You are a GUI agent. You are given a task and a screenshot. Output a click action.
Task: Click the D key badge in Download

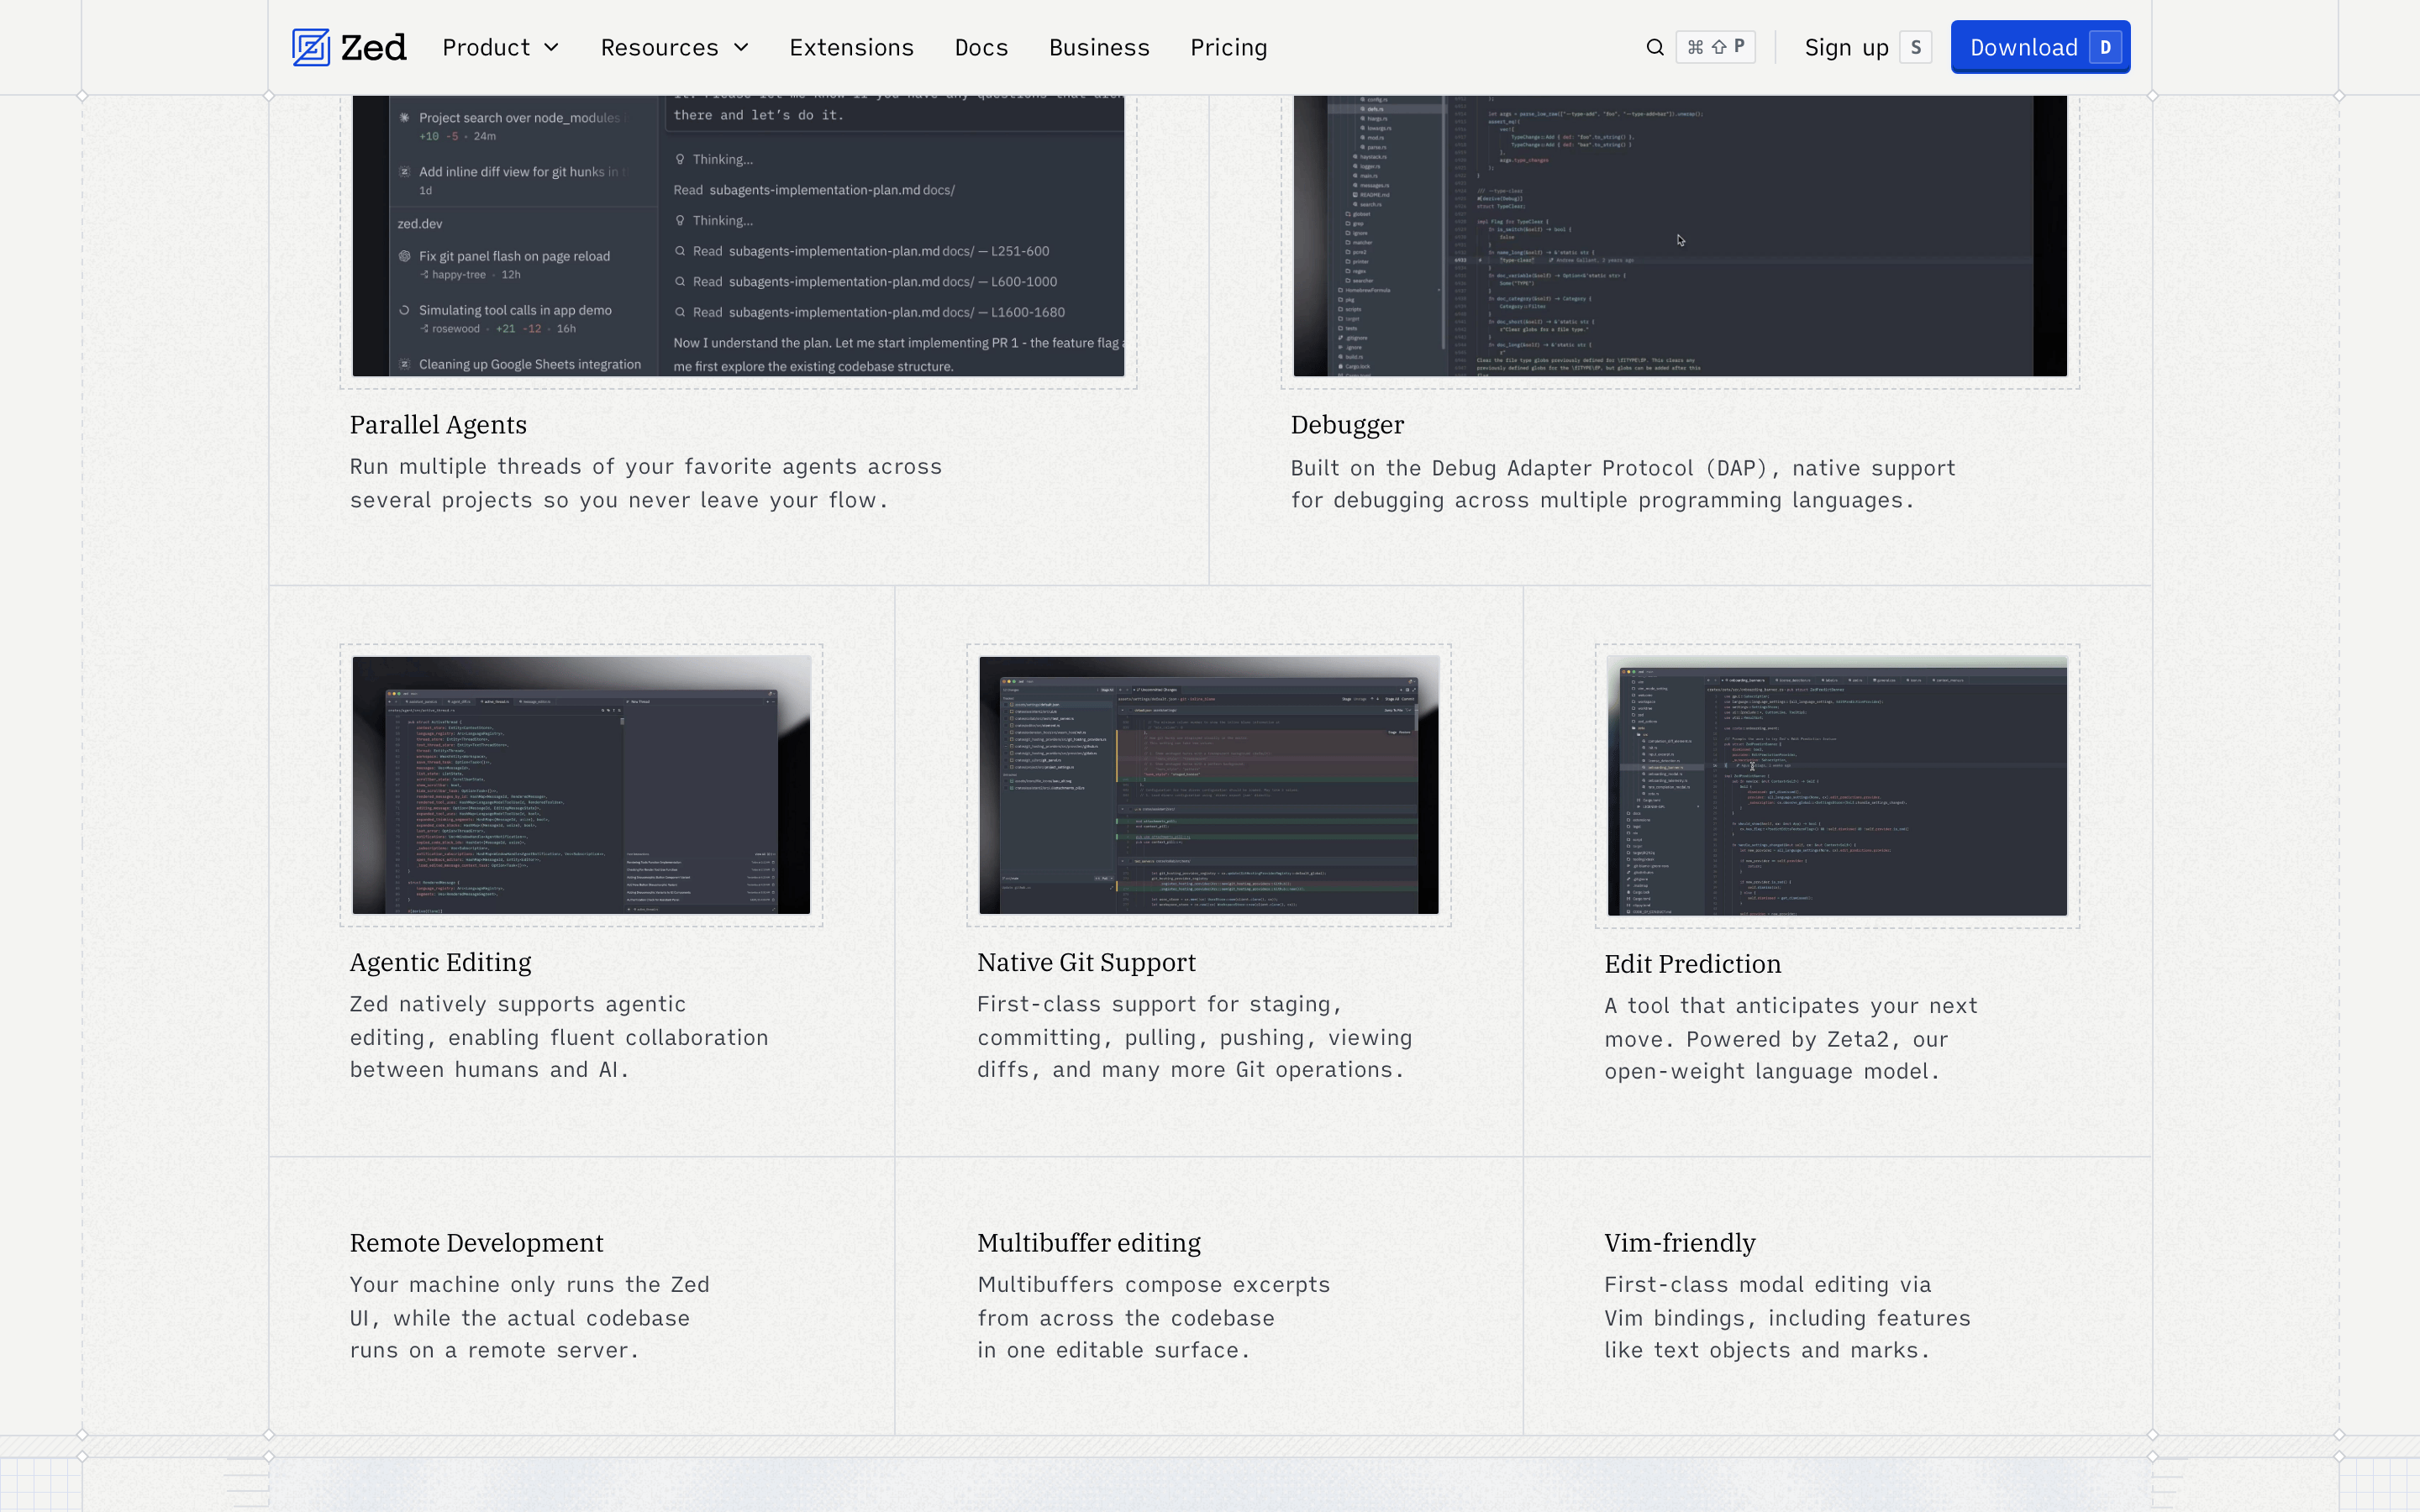click(x=2105, y=47)
